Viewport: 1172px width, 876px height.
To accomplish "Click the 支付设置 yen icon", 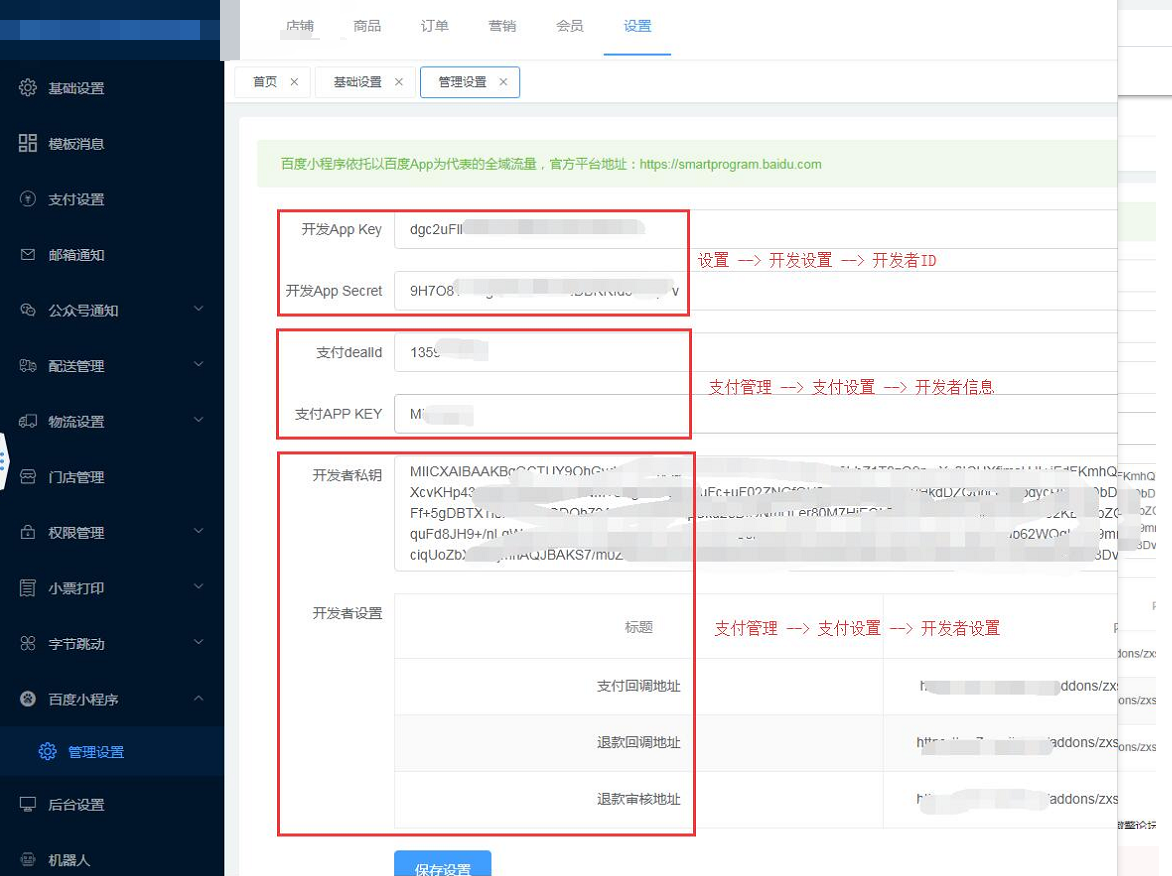I will click(x=28, y=199).
